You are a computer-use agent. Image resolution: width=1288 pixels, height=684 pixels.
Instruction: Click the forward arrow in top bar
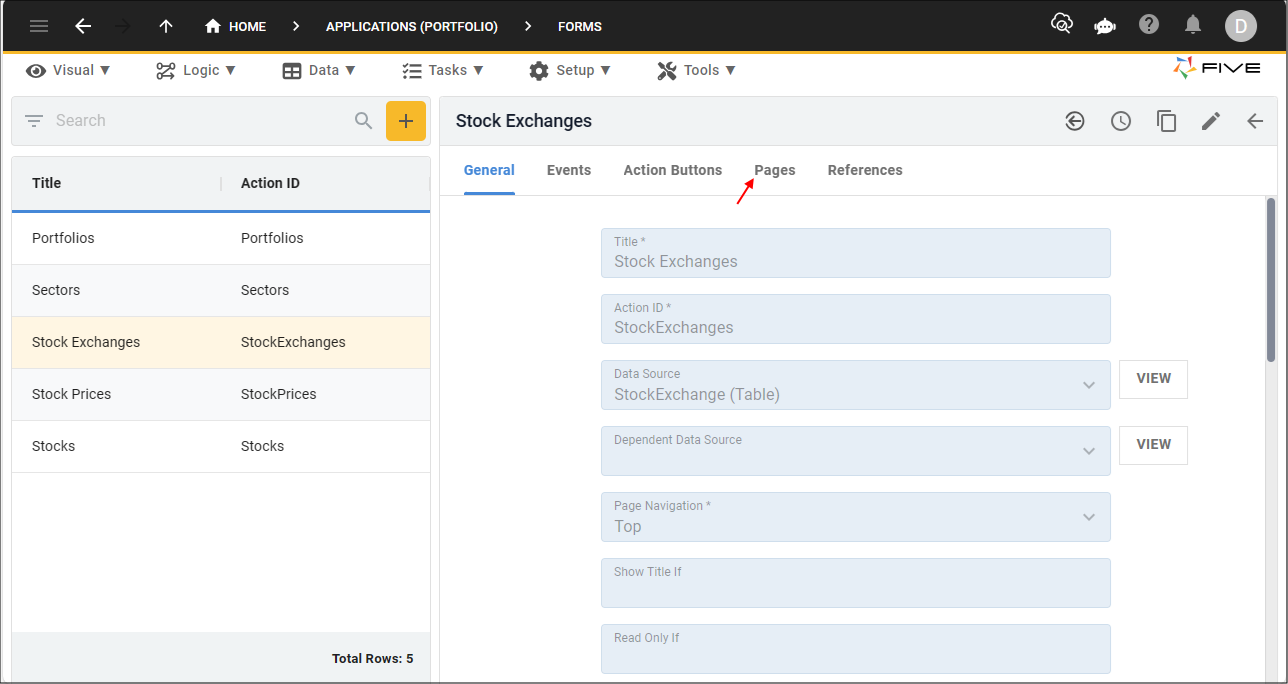pyautogui.click(x=124, y=26)
